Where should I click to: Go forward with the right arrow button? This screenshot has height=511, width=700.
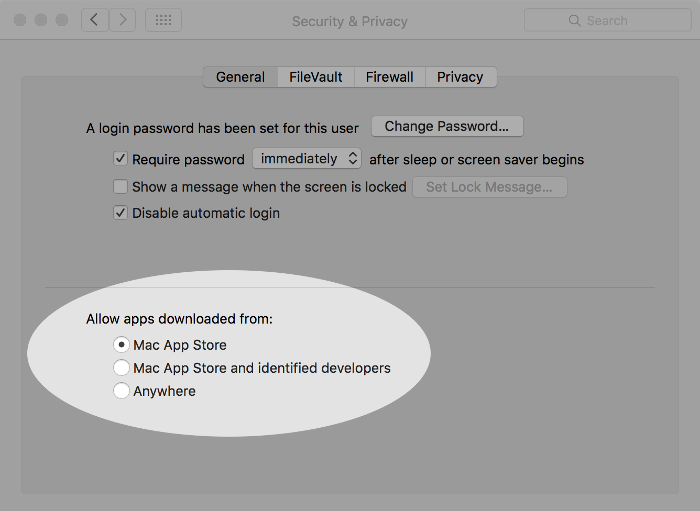[x=122, y=20]
